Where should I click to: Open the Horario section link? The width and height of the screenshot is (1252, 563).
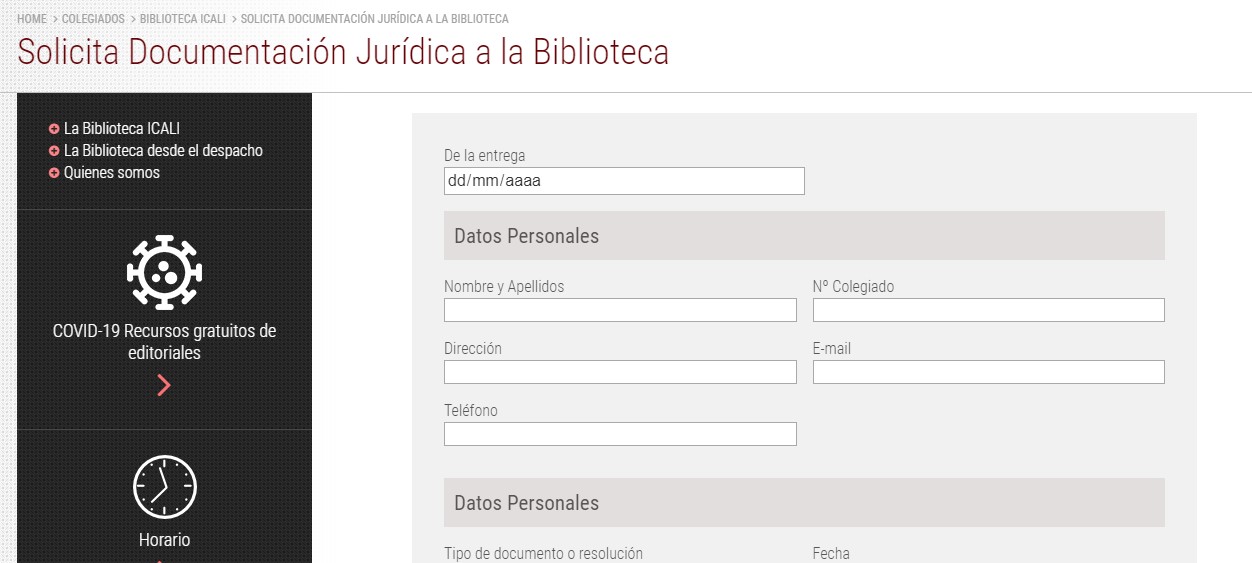[x=164, y=540]
